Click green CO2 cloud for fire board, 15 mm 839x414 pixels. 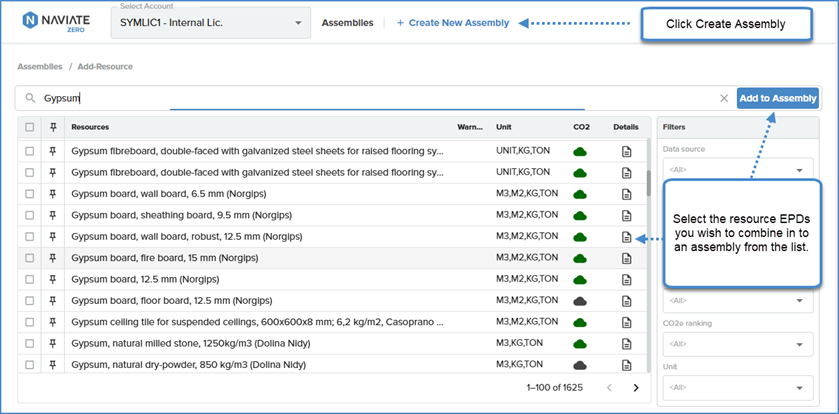pos(580,259)
